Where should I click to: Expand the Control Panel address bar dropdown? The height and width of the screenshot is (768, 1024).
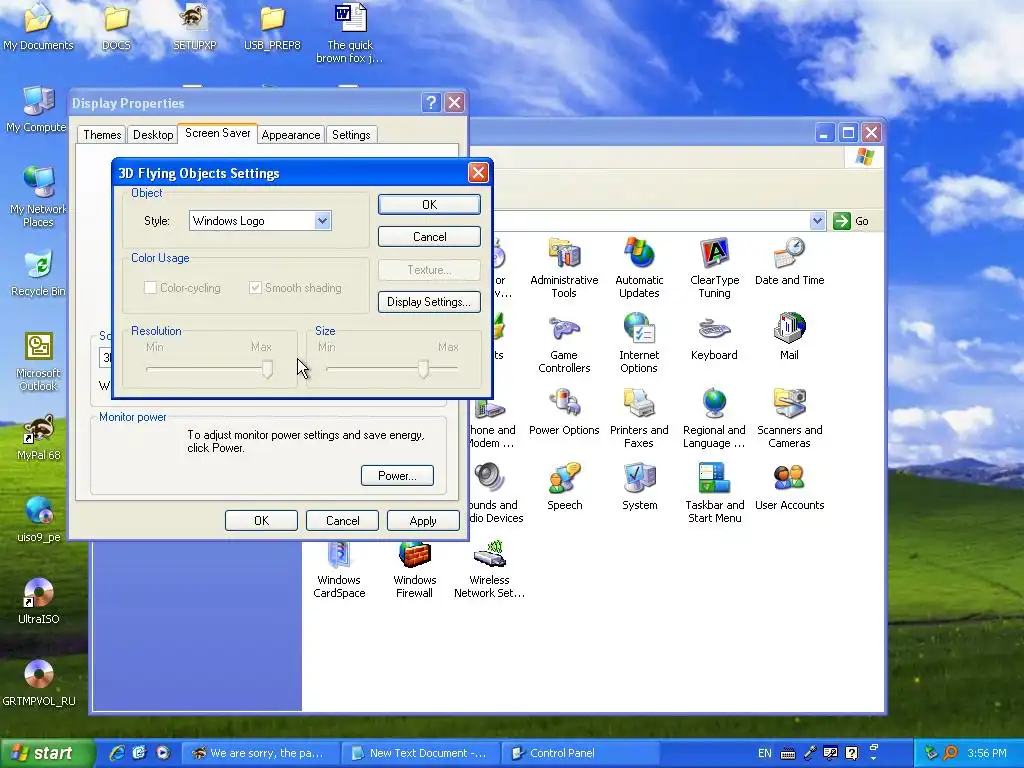(x=817, y=221)
